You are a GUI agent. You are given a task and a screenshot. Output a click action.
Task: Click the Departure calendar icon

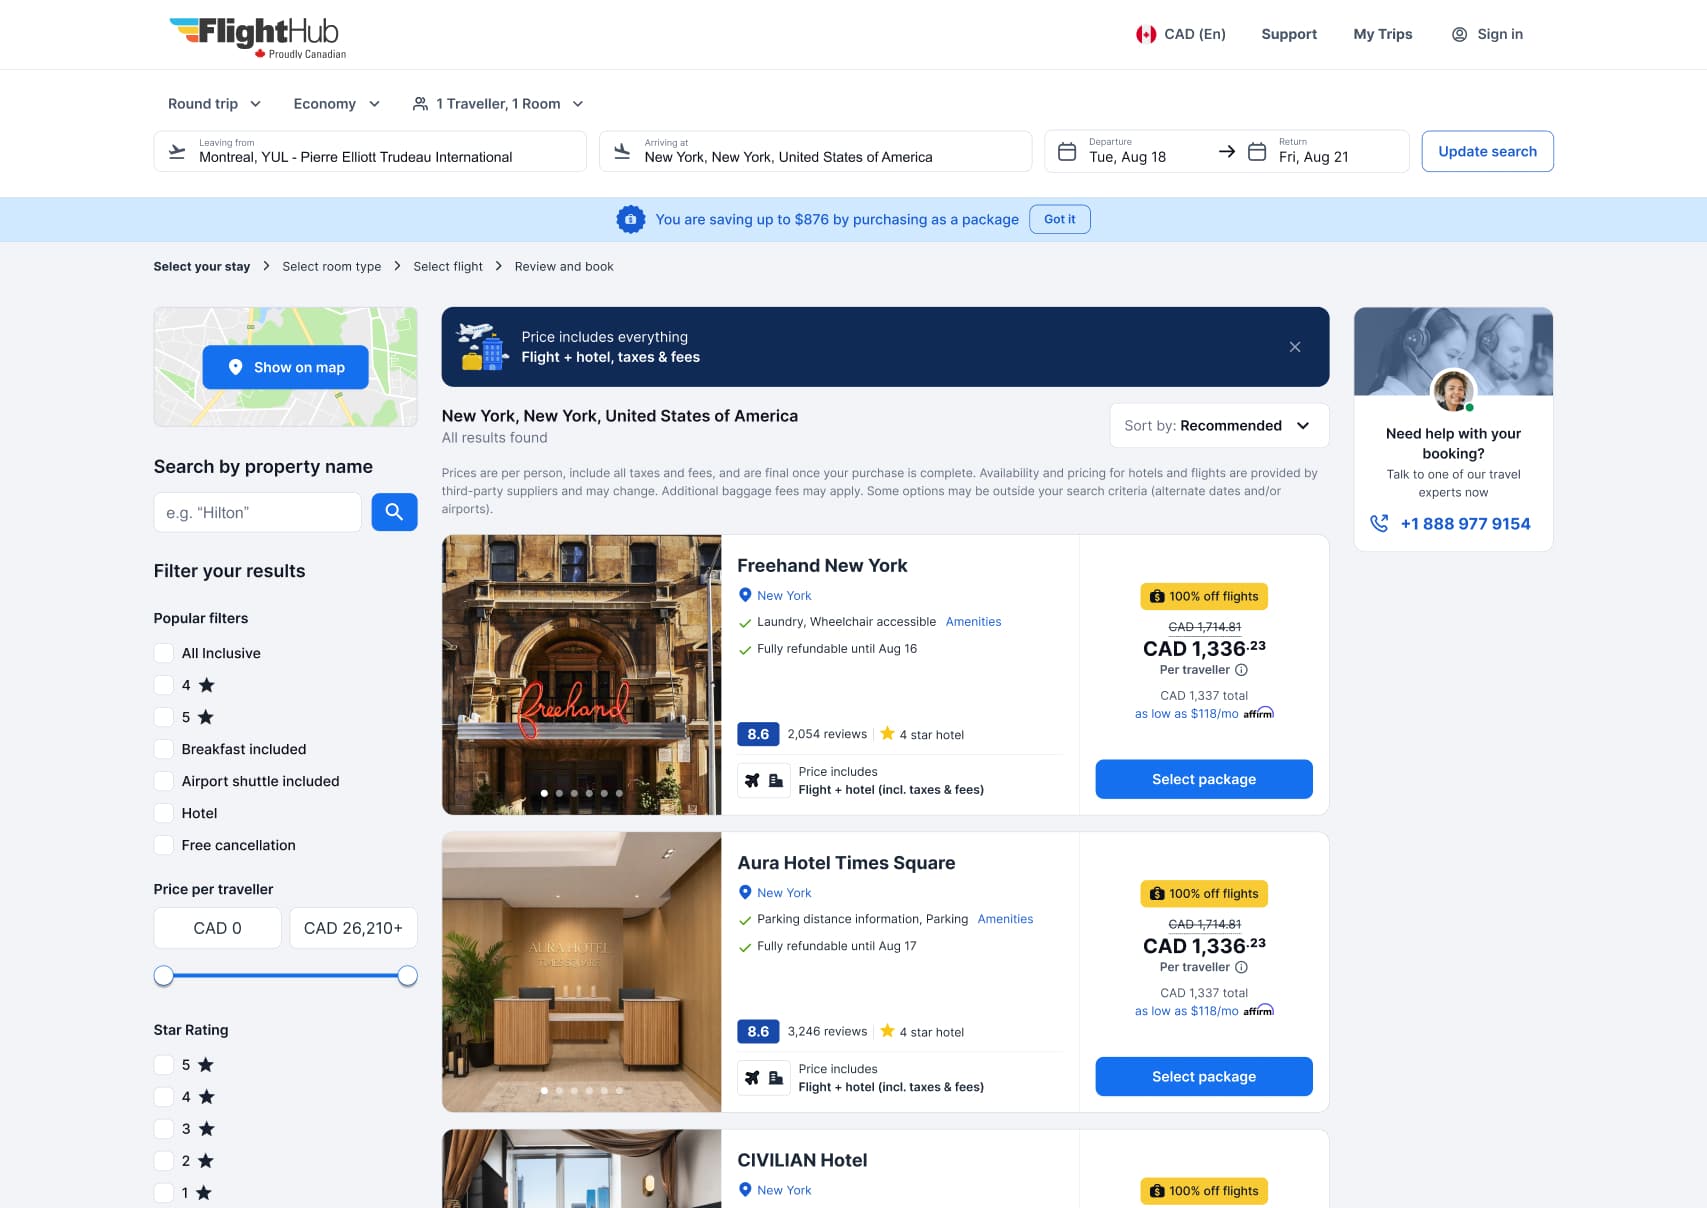[1067, 152]
